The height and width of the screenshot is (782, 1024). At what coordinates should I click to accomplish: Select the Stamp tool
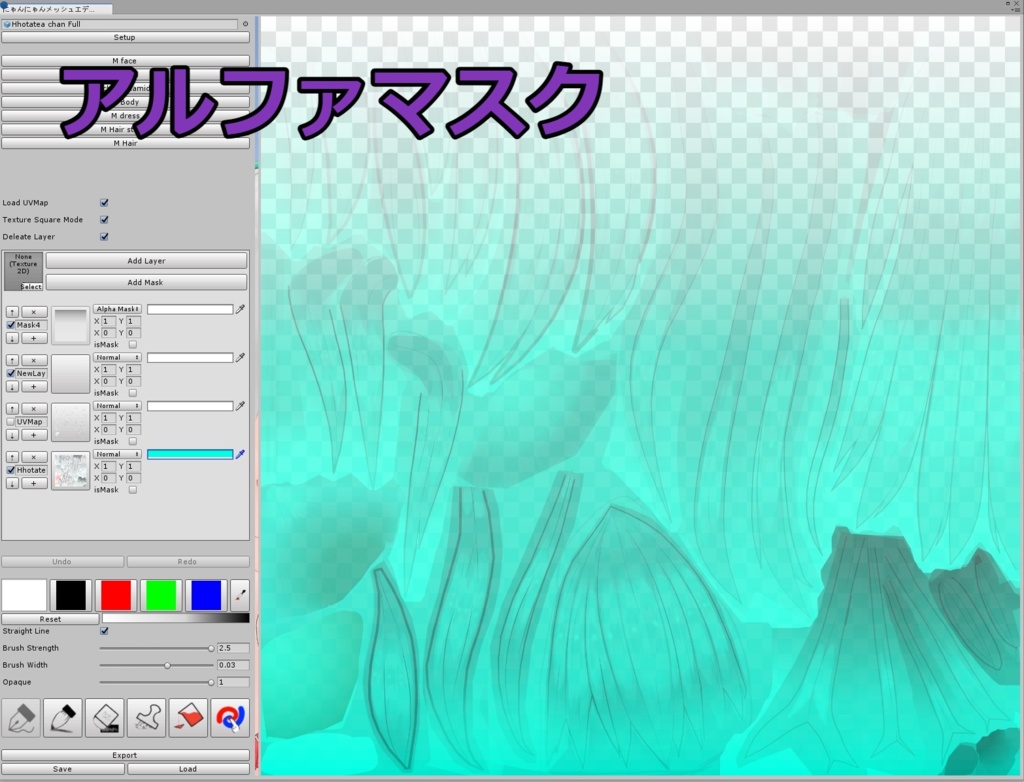tap(145, 718)
